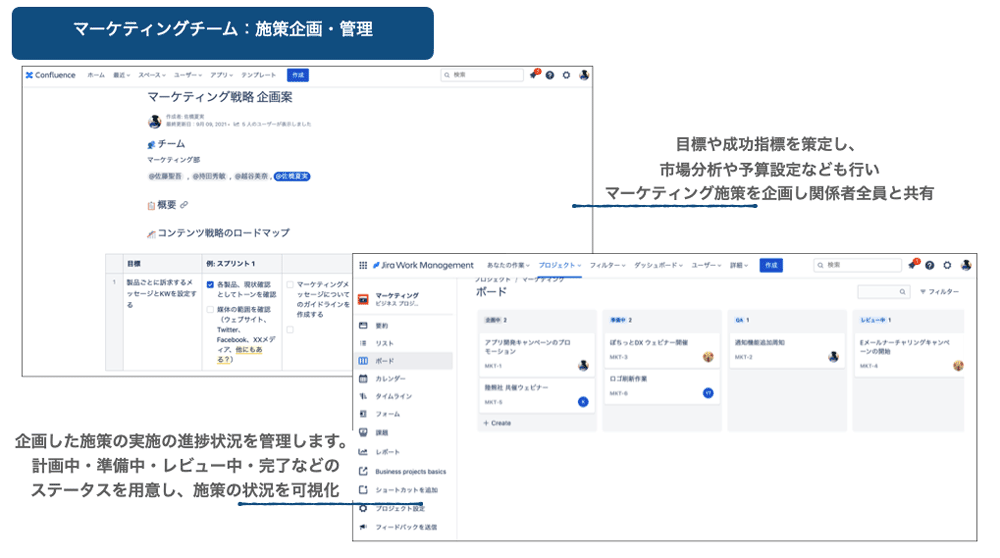The image size is (1000, 558).
Task: Click the 要約 summary icon in sidebar
Action: pyautogui.click(x=363, y=325)
